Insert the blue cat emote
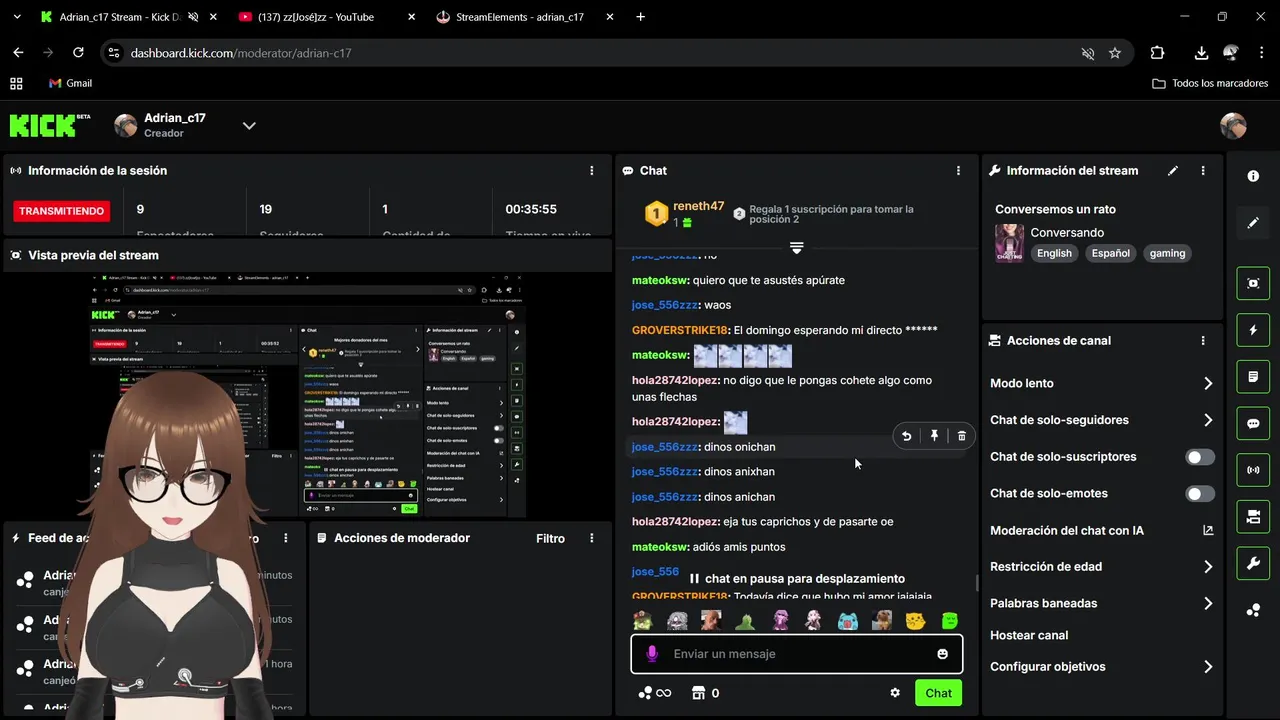1280x720 pixels. tap(847, 621)
